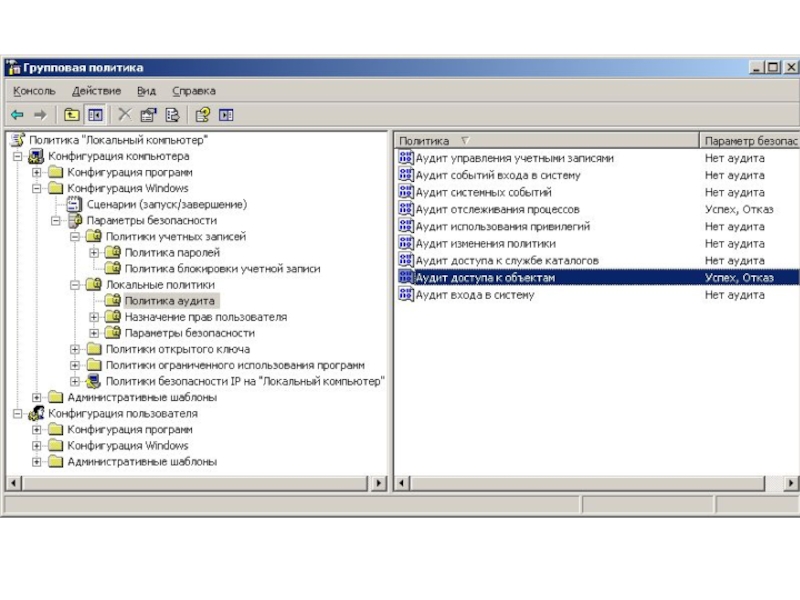Click the left pane horizontal scrollbar right arrow
Image resolution: width=800 pixels, height=600 pixels.
[379, 483]
